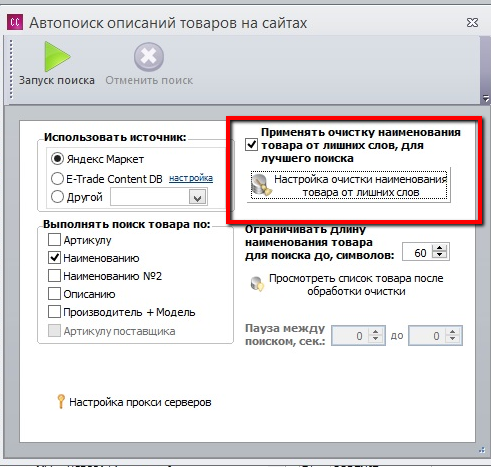
Task: Click the first pause seconds field
Action: coord(350,335)
